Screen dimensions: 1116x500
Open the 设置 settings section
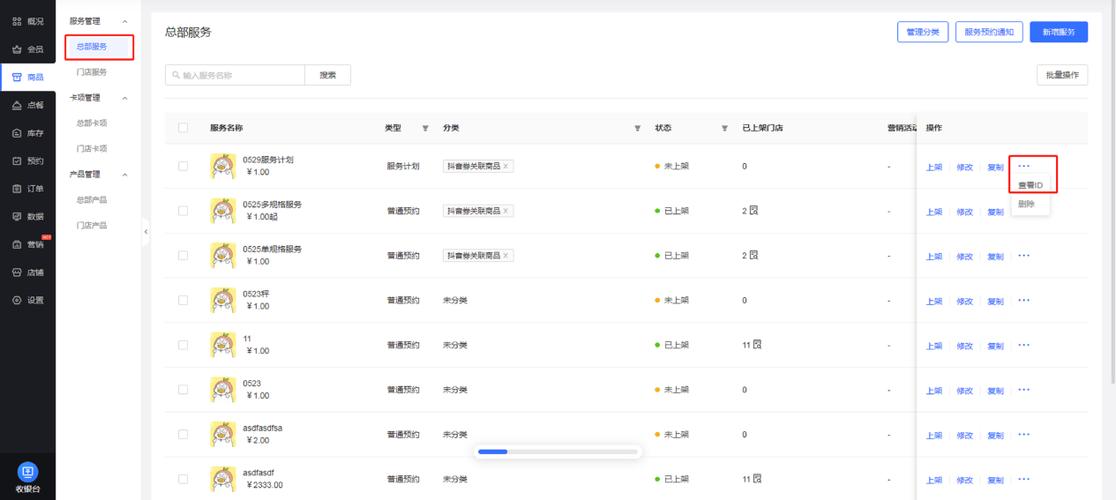click(28, 300)
